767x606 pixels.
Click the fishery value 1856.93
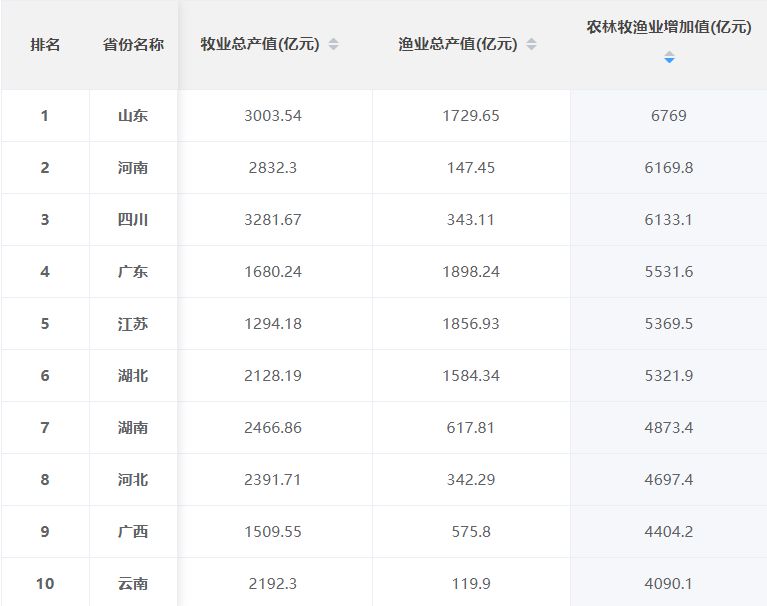[x=471, y=324]
